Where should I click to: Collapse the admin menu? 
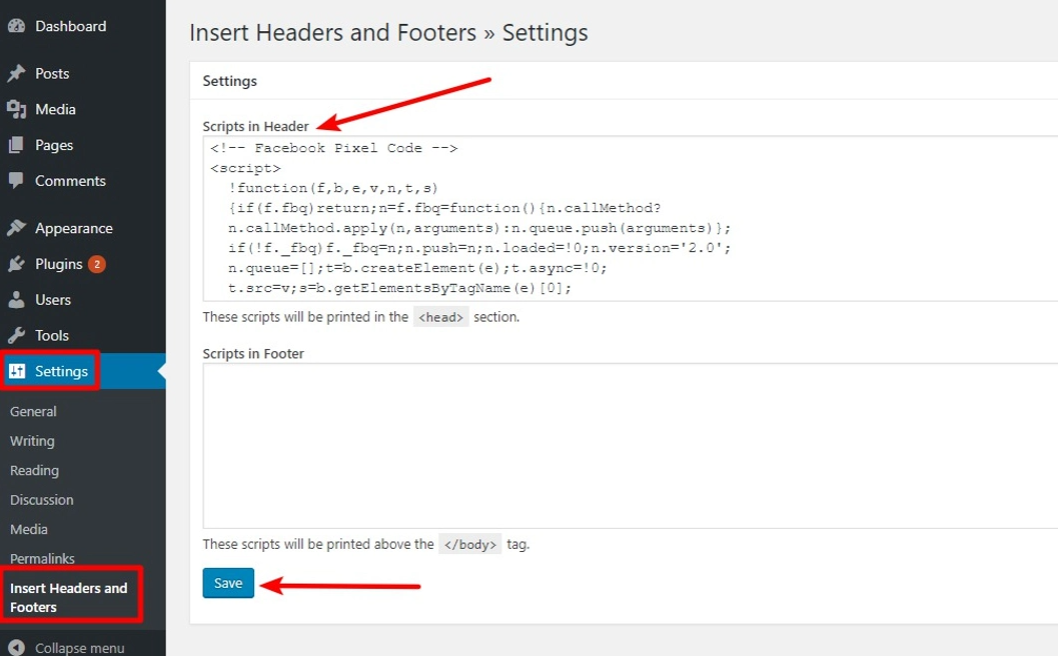[x=67, y=647]
